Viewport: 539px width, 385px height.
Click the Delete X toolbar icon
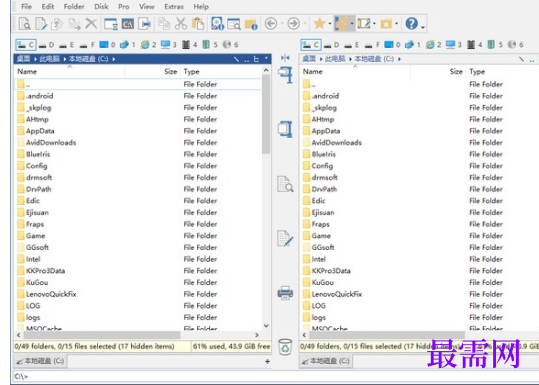pos(91,24)
